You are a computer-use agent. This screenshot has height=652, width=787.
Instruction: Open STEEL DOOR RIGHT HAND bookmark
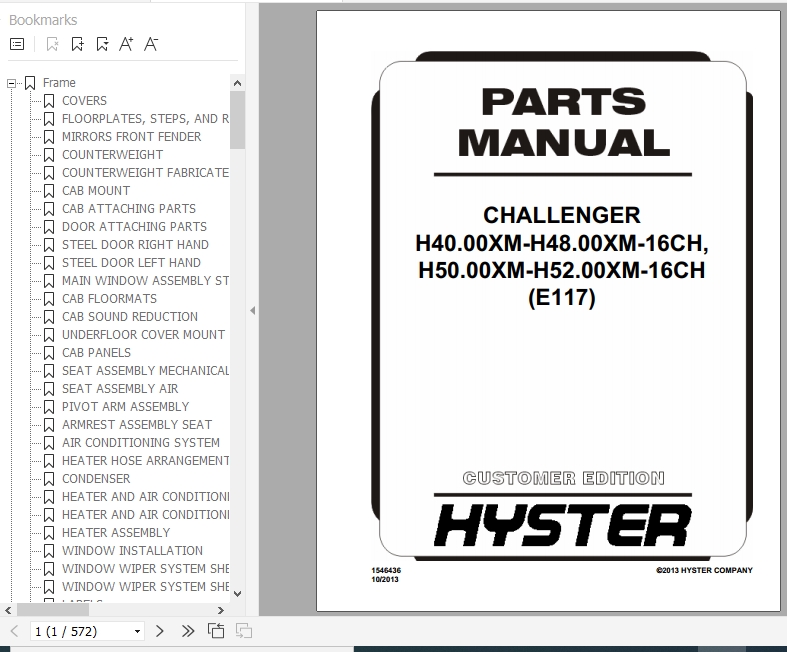pyautogui.click(x=136, y=245)
